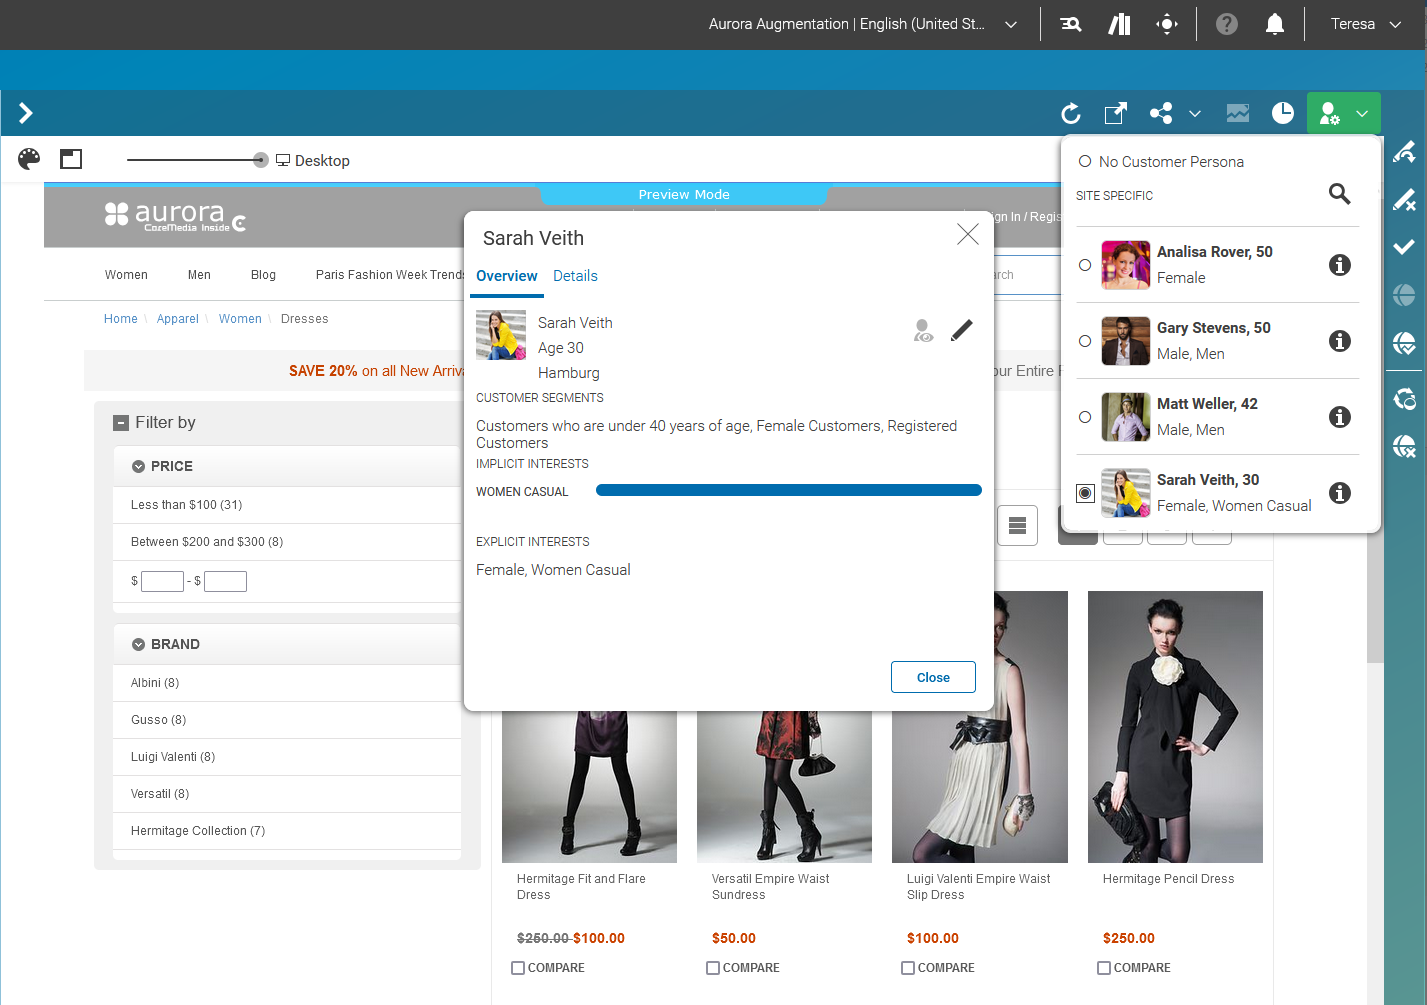Click the web analytics icon in the toolbar
Viewport: 1427px width, 1005px height.
[x=1238, y=113]
